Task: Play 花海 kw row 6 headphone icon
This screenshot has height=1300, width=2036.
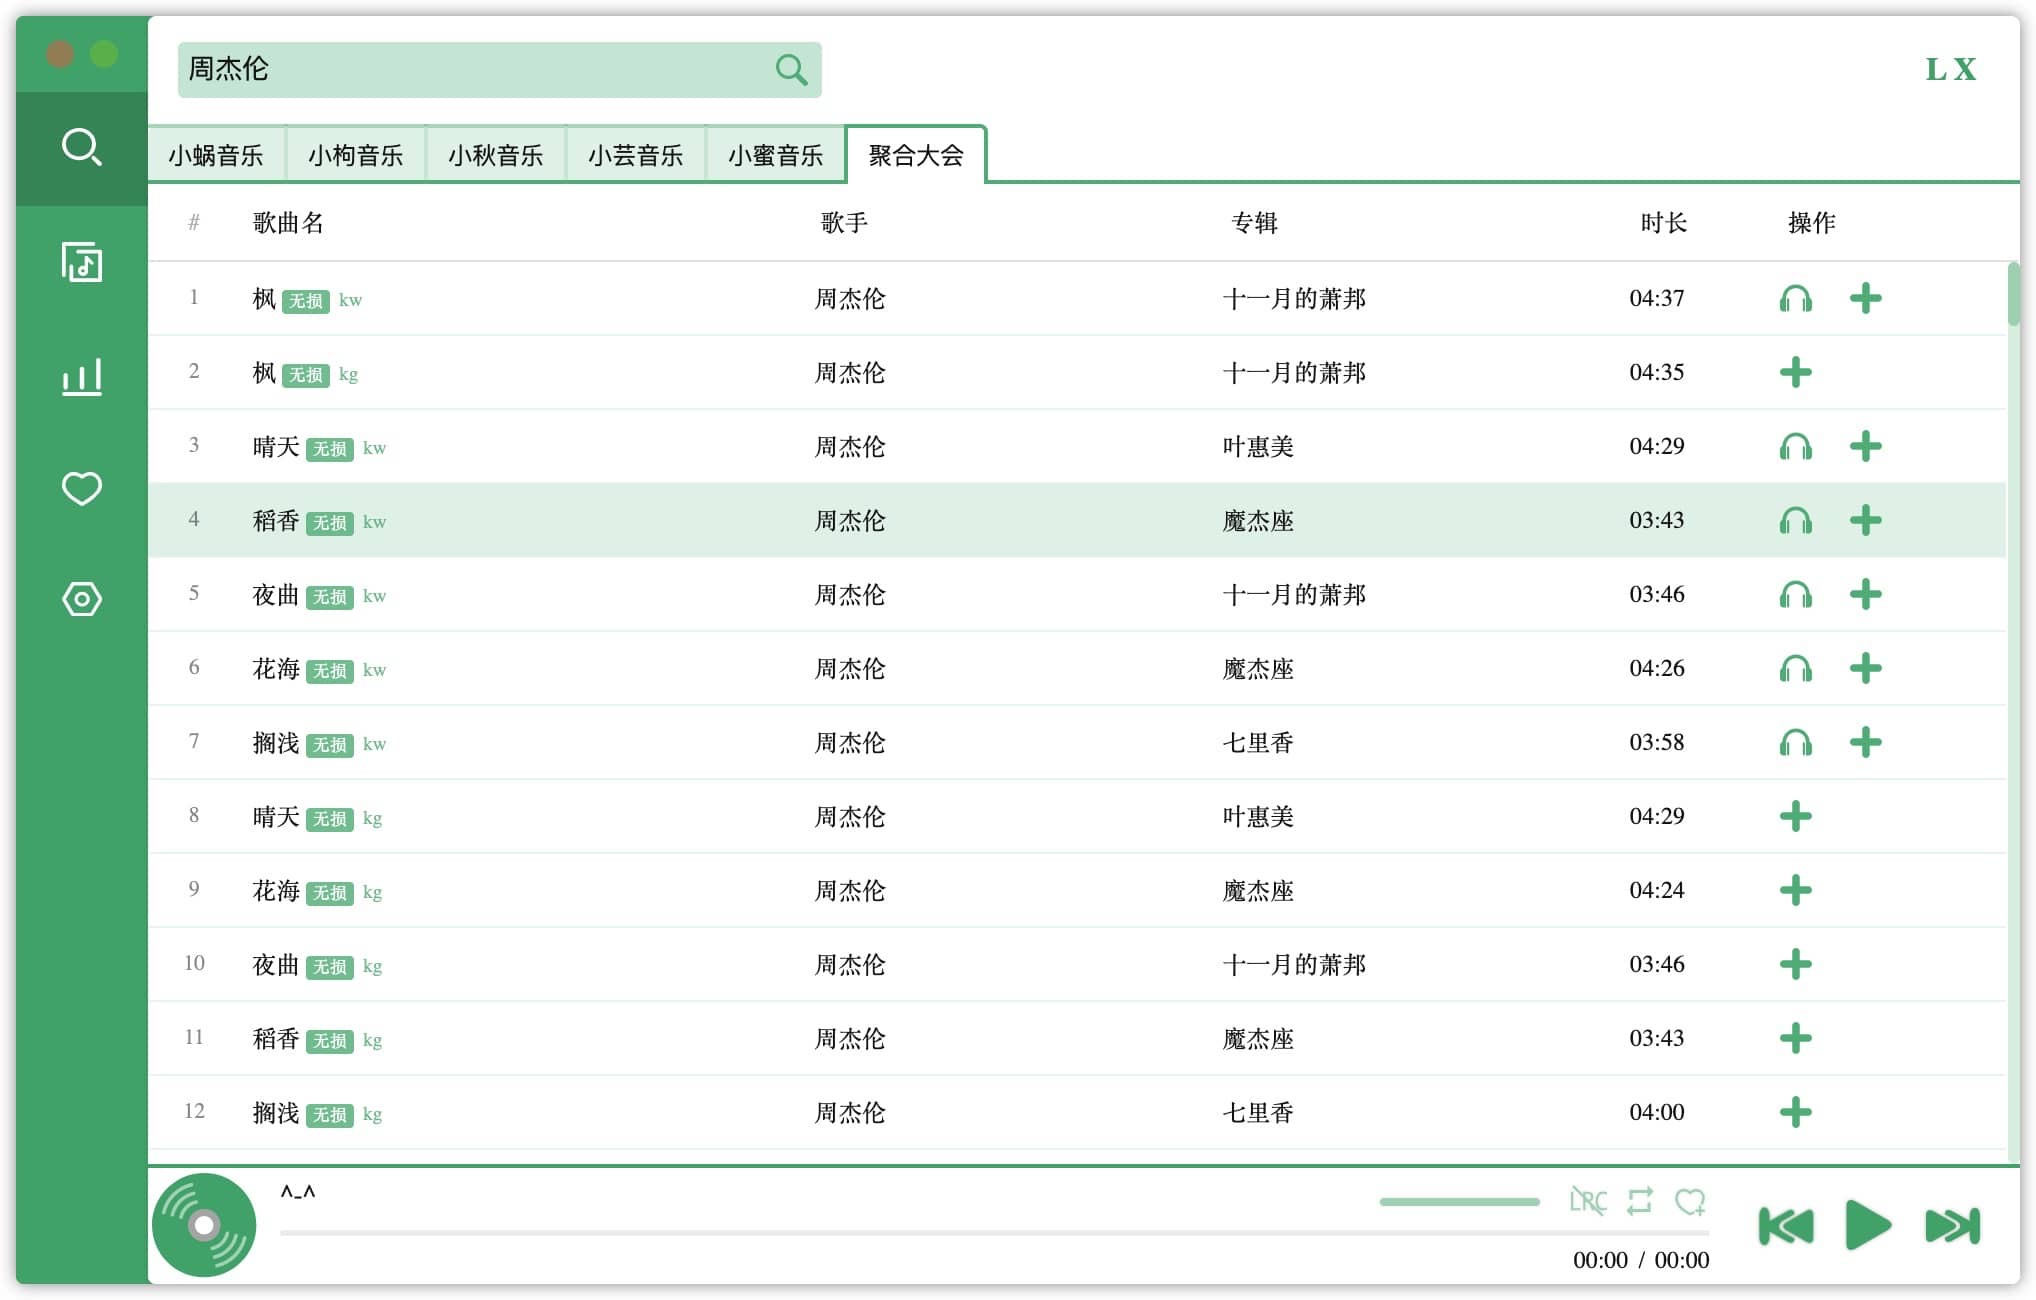Action: click(x=1795, y=668)
